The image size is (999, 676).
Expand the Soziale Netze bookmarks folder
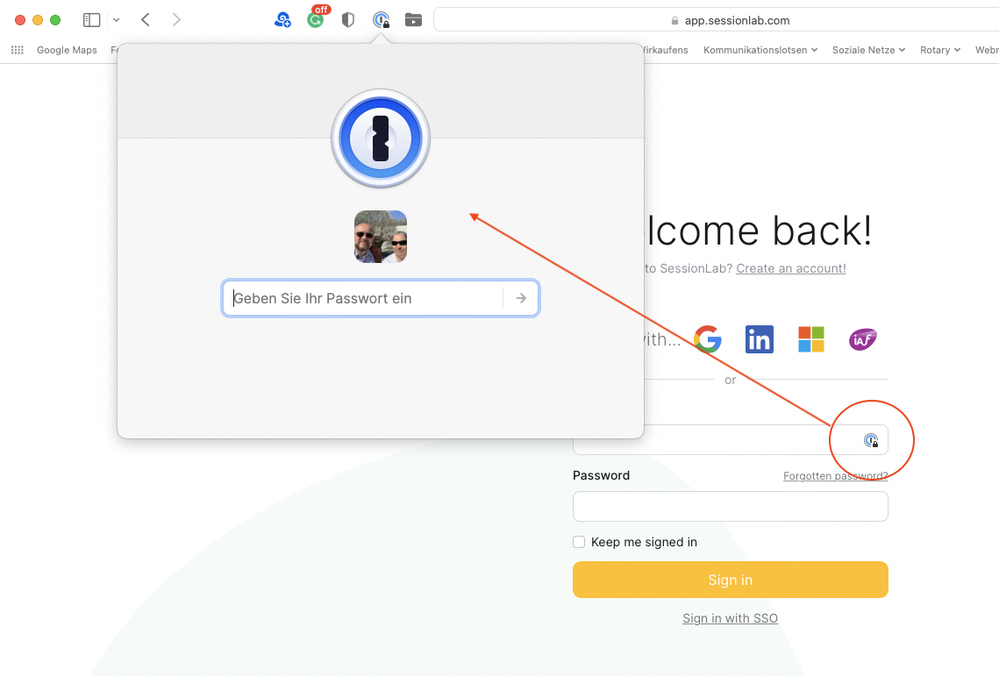point(868,50)
